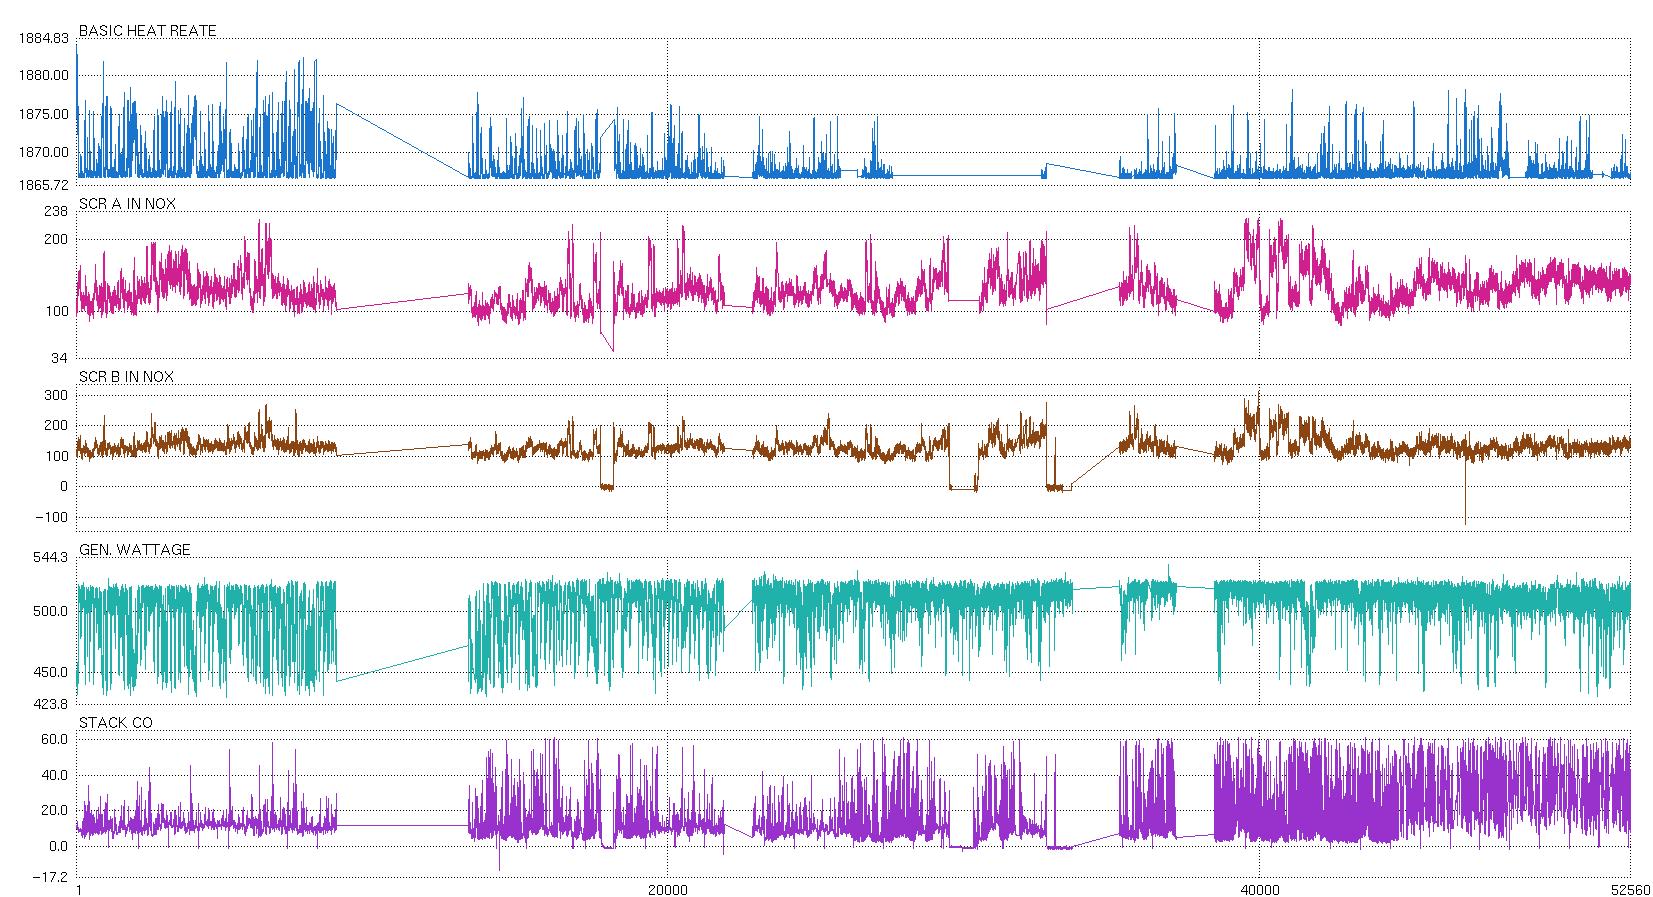
Task: Click the 544.3 wattage axis label
Action: 50,557
